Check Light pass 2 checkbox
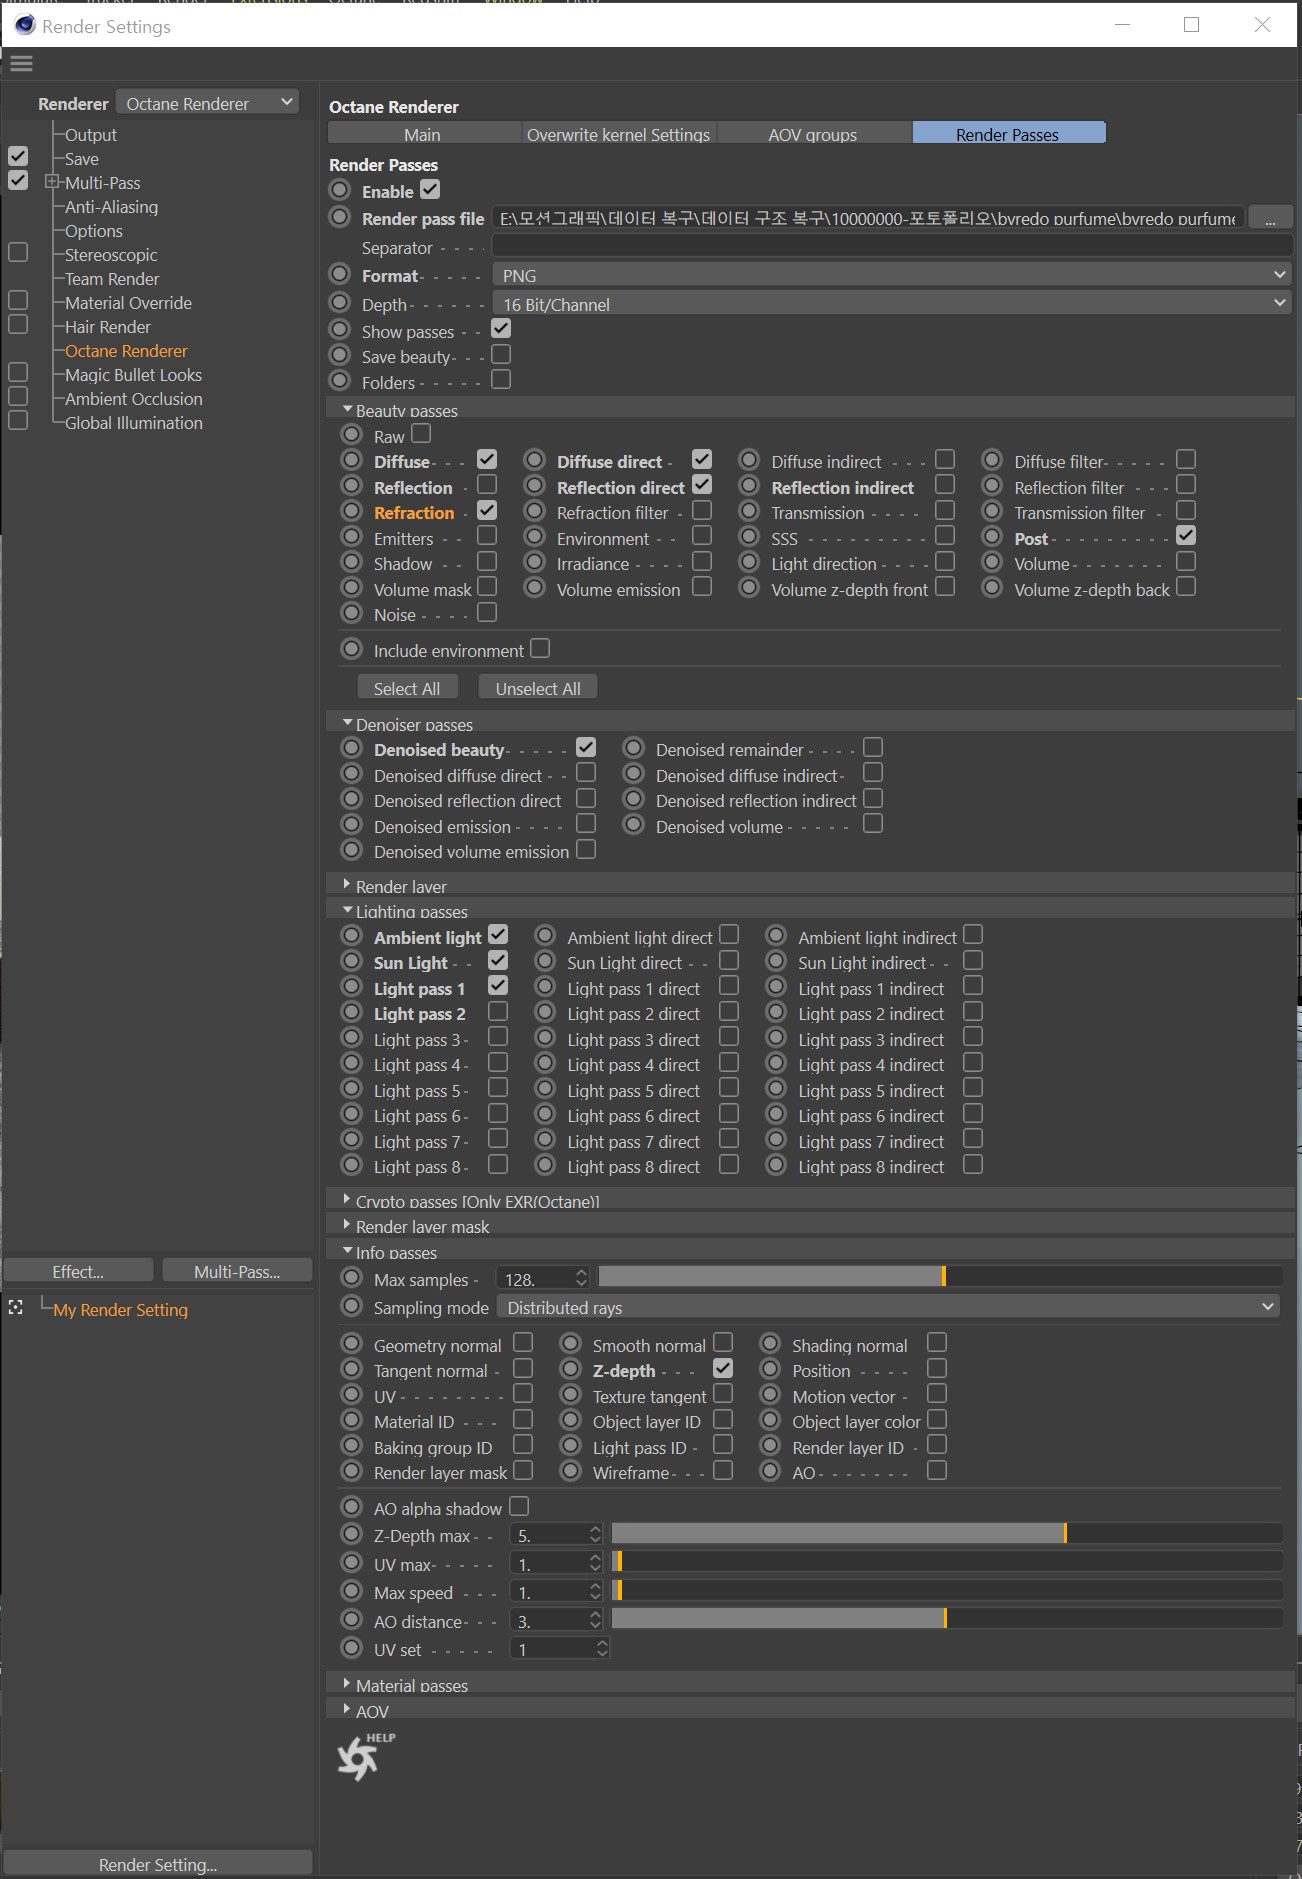 (498, 1012)
